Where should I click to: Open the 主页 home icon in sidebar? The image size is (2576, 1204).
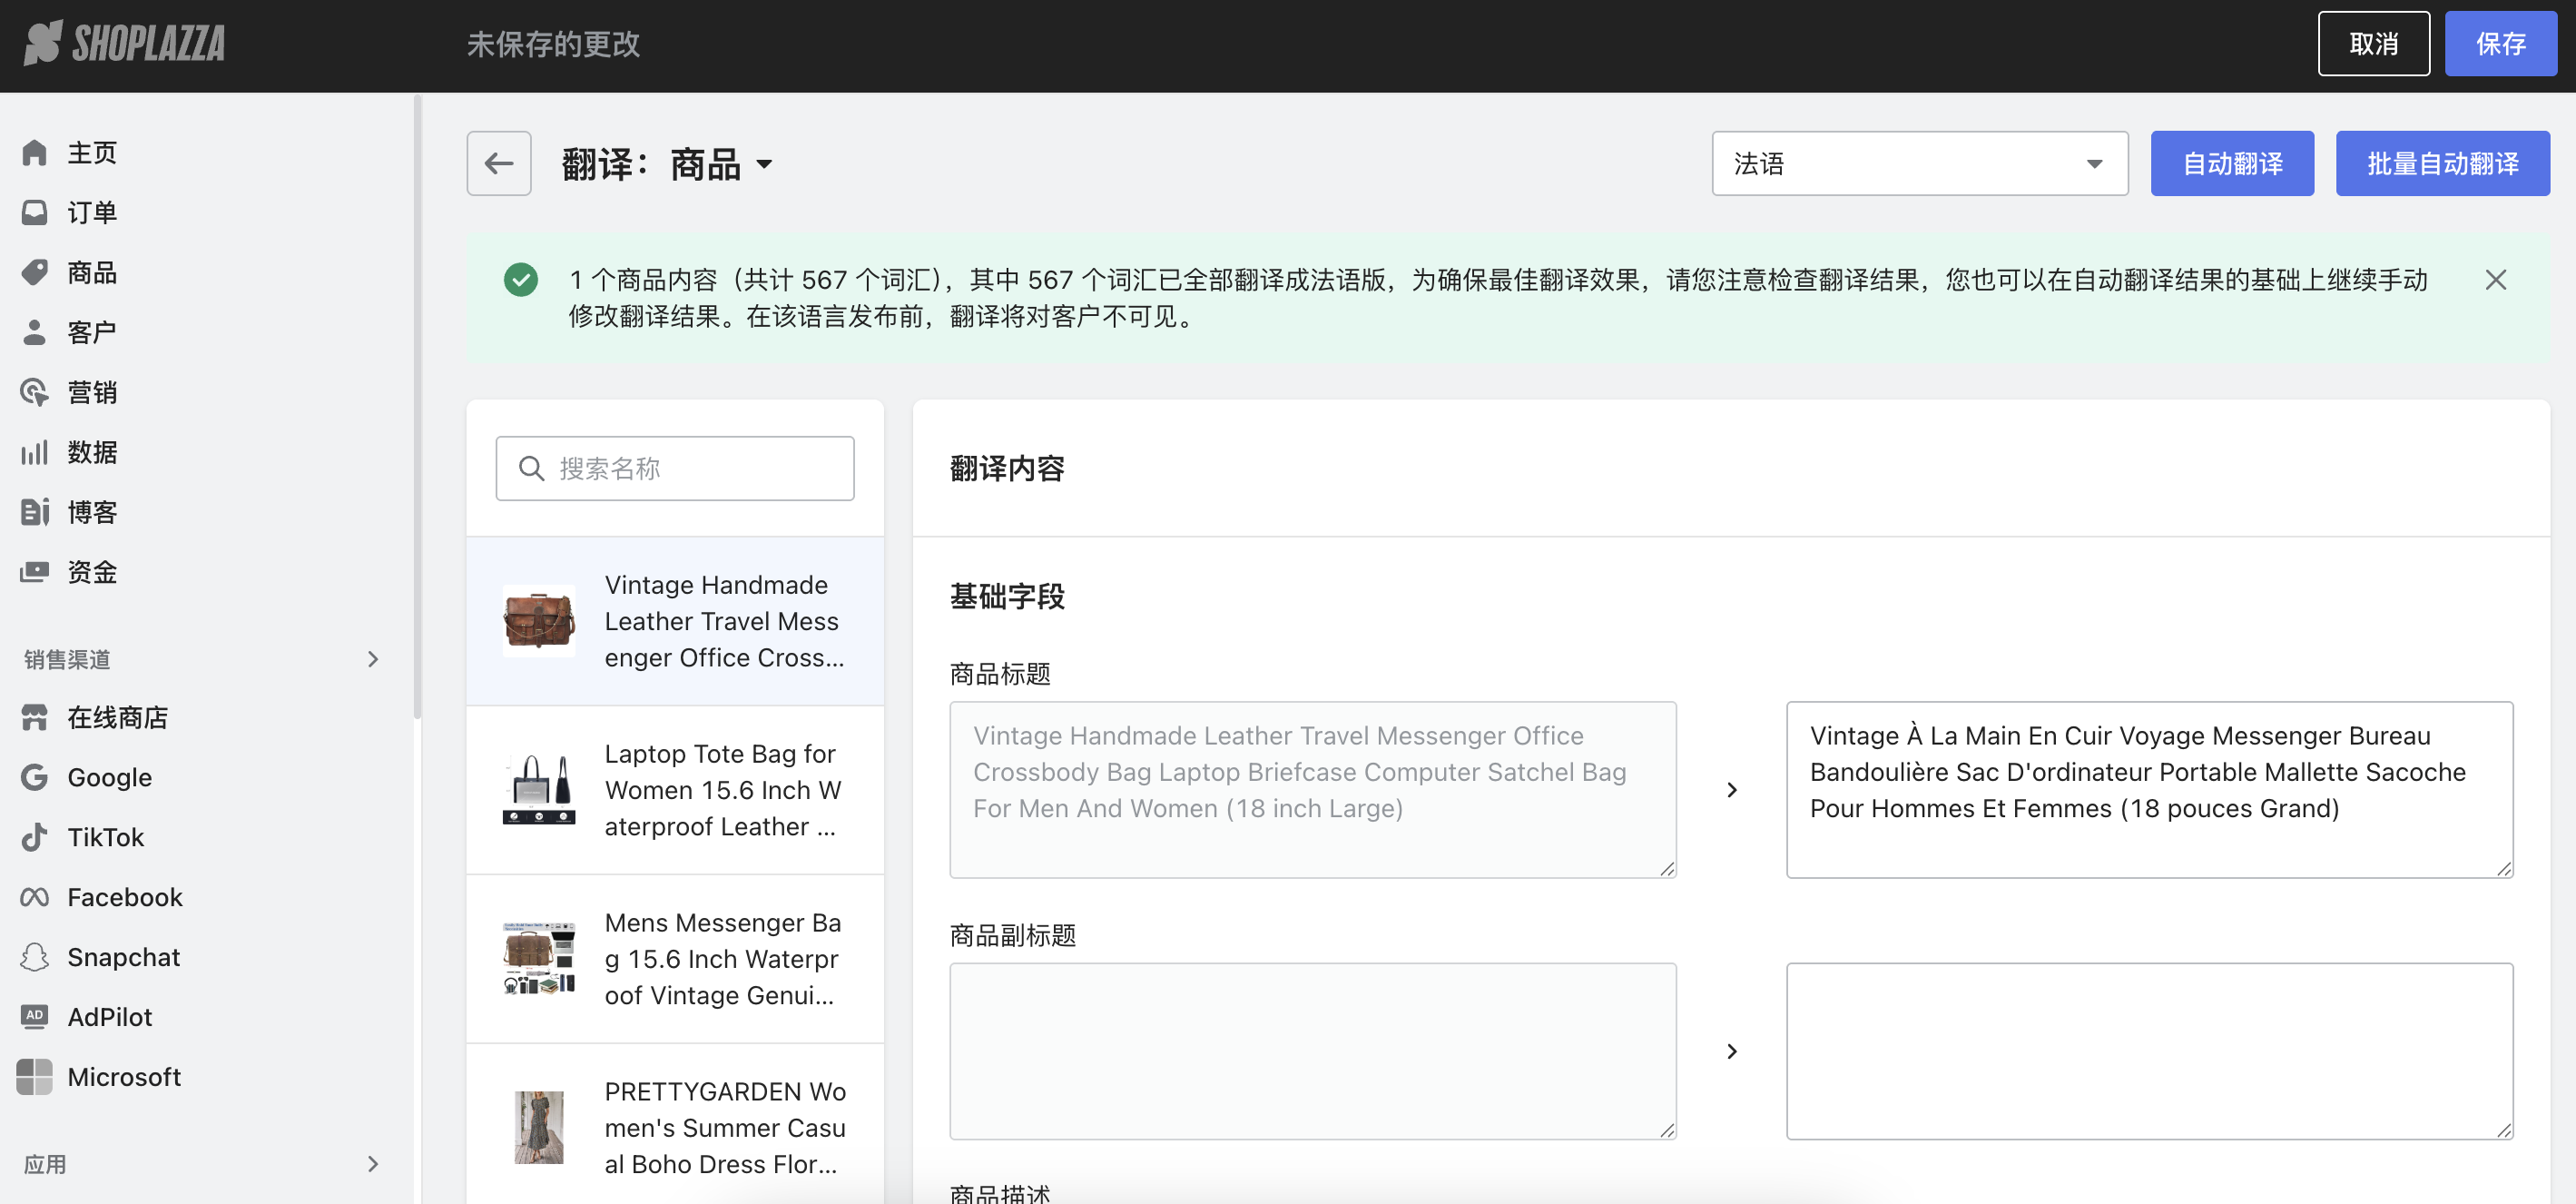click(x=35, y=152)
